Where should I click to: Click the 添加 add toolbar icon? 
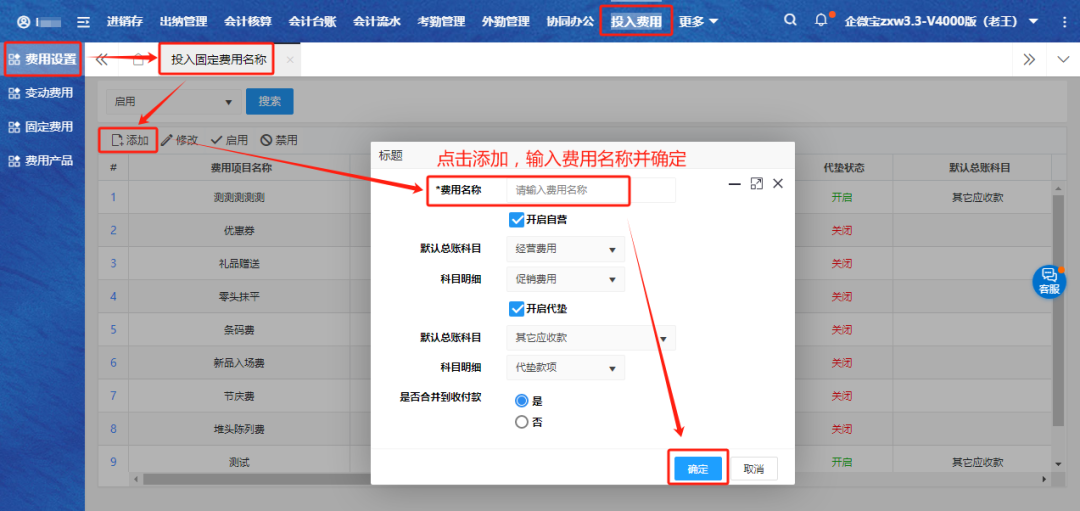coord(118,140)
